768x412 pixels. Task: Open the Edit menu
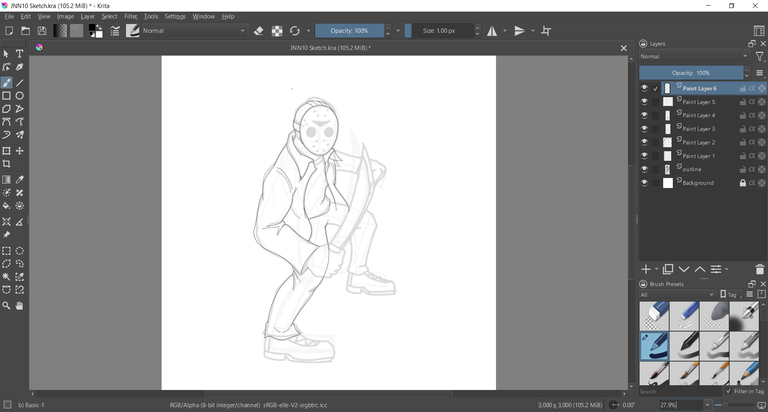click(25, 16)
